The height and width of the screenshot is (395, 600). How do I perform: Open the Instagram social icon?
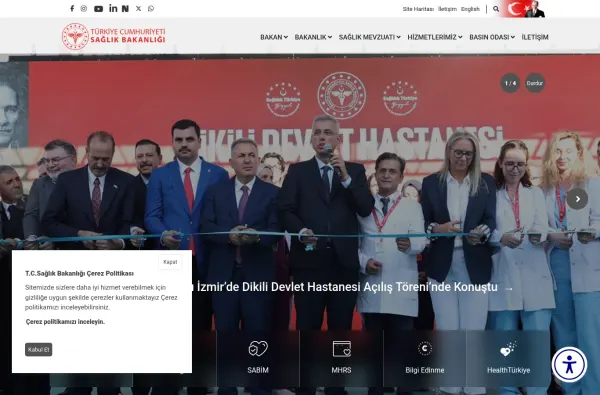click(x=84, y=8)
